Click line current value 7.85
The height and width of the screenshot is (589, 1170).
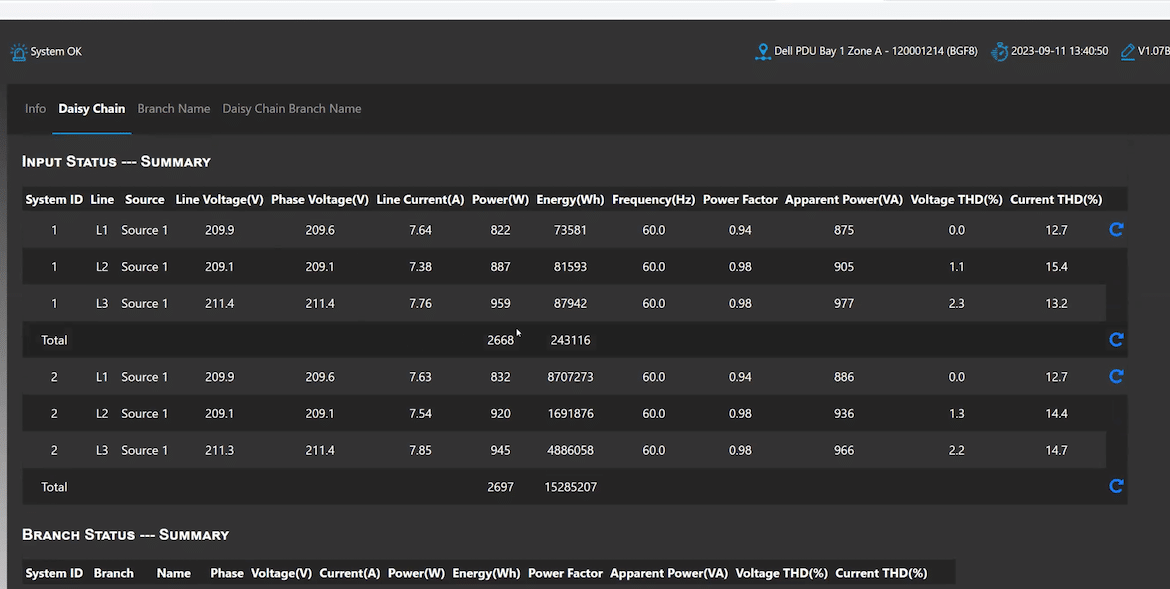pos(420,450)
